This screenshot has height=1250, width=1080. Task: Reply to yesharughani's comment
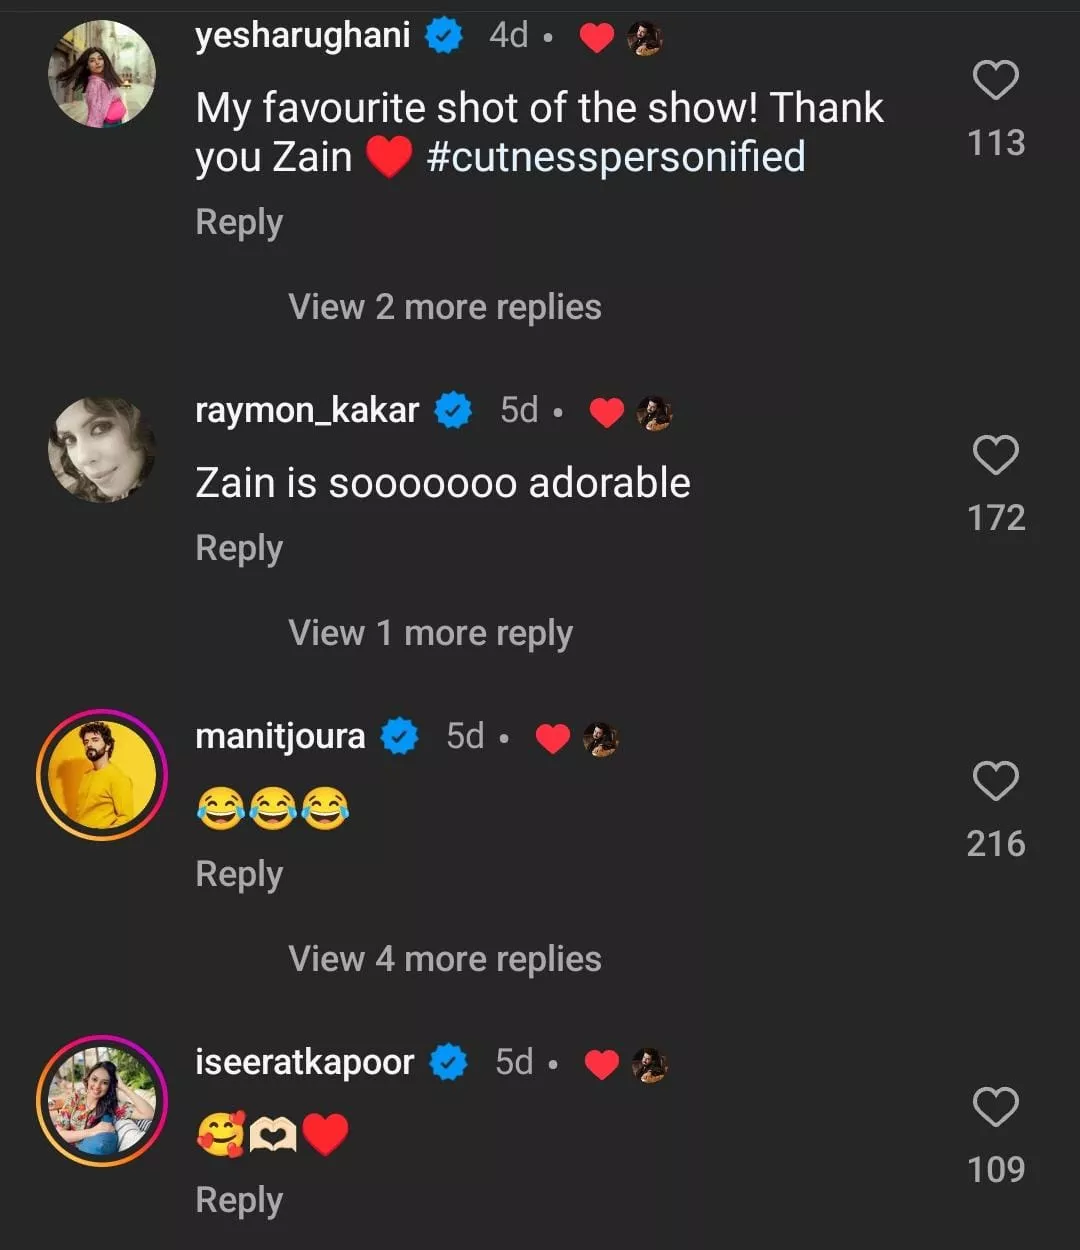[x=239, y=222]
